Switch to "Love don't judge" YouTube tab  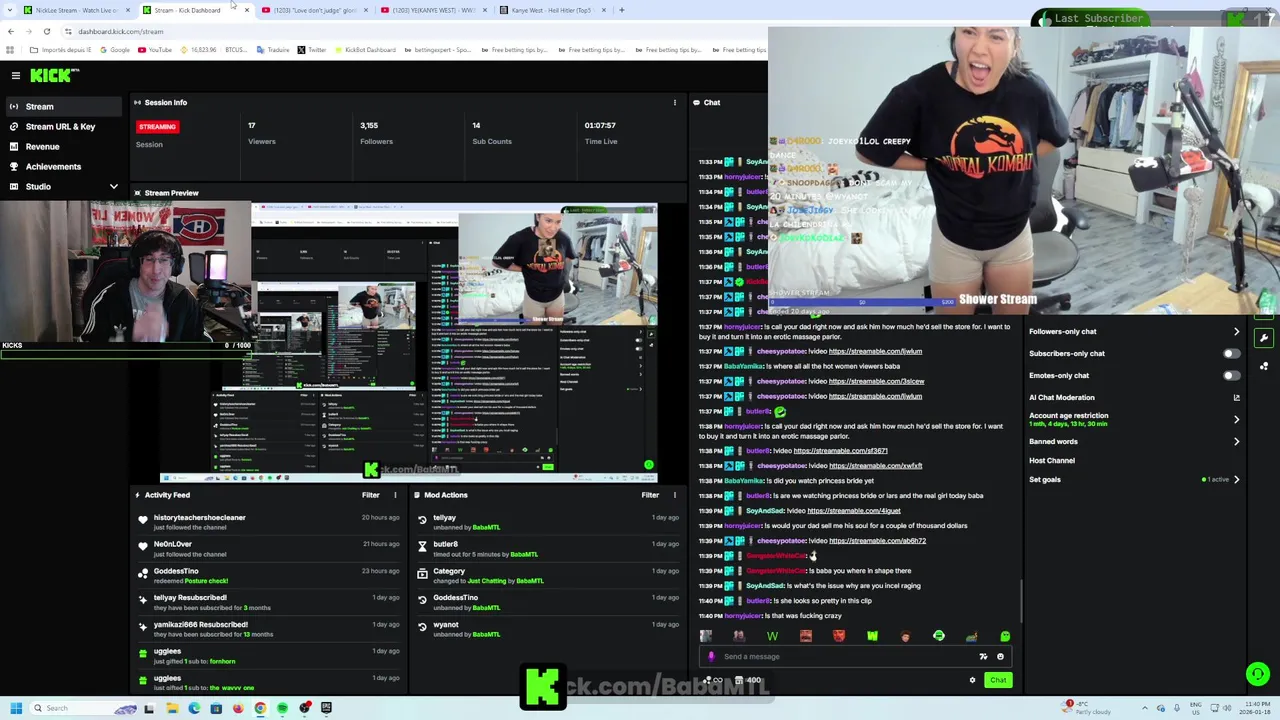(316, 10)
